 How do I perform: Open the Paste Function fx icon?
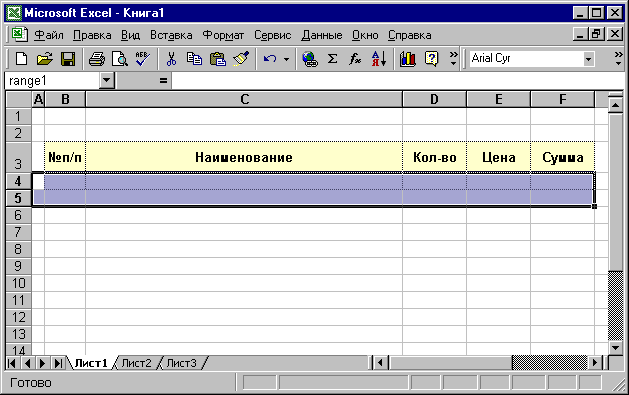[x=355, y=59]
